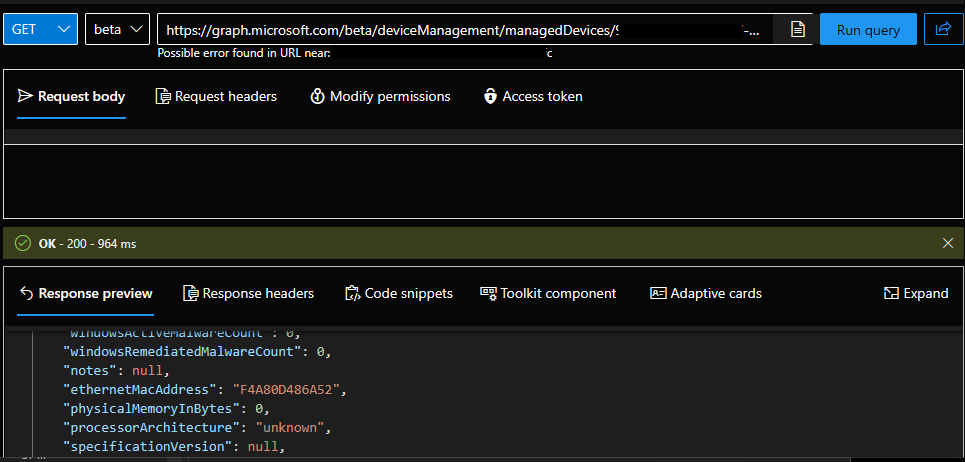Open the Access token tab
The image size is (965, 462).
point(533,97)
